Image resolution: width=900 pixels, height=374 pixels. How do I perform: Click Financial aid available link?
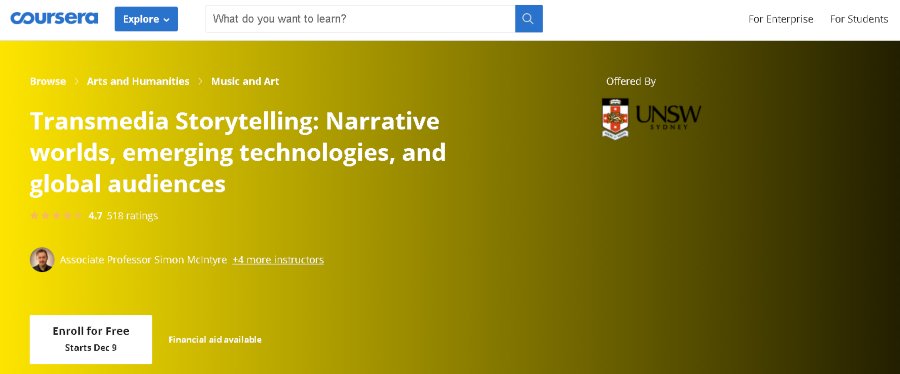(215, 340)
